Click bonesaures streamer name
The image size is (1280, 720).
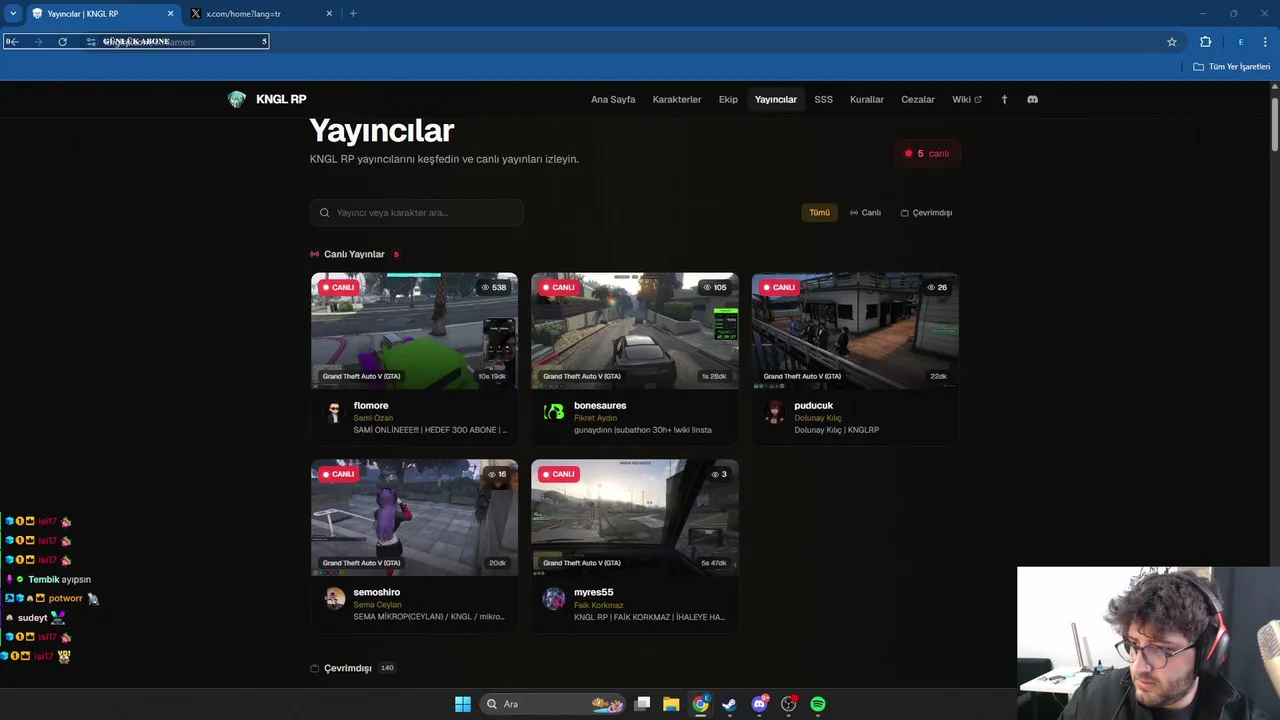click(600, 405)
